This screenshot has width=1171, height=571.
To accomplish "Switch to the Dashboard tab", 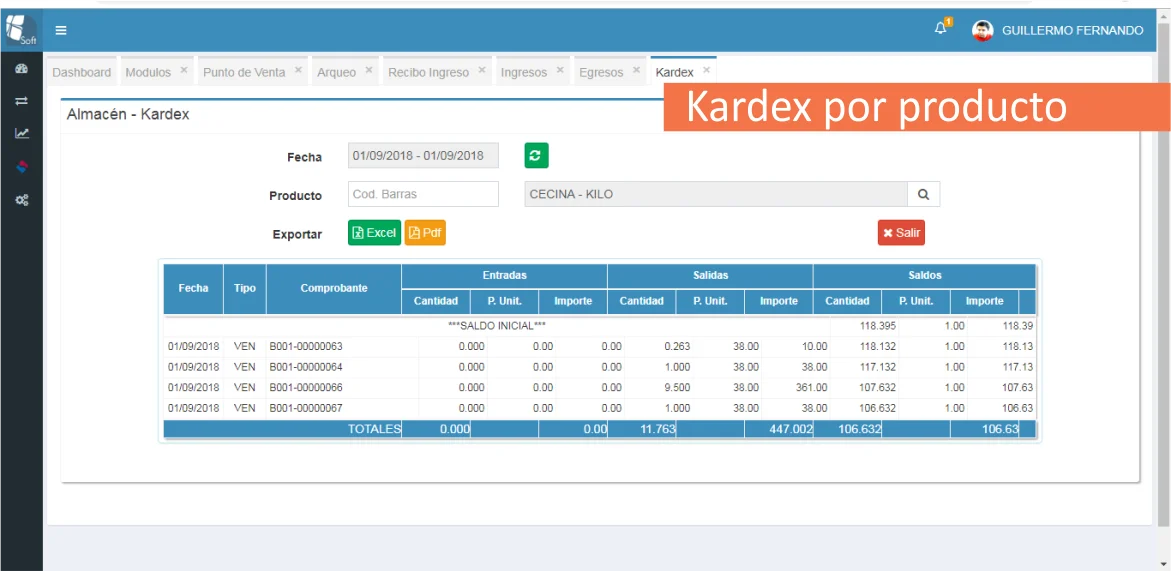I will coord(82,72).
